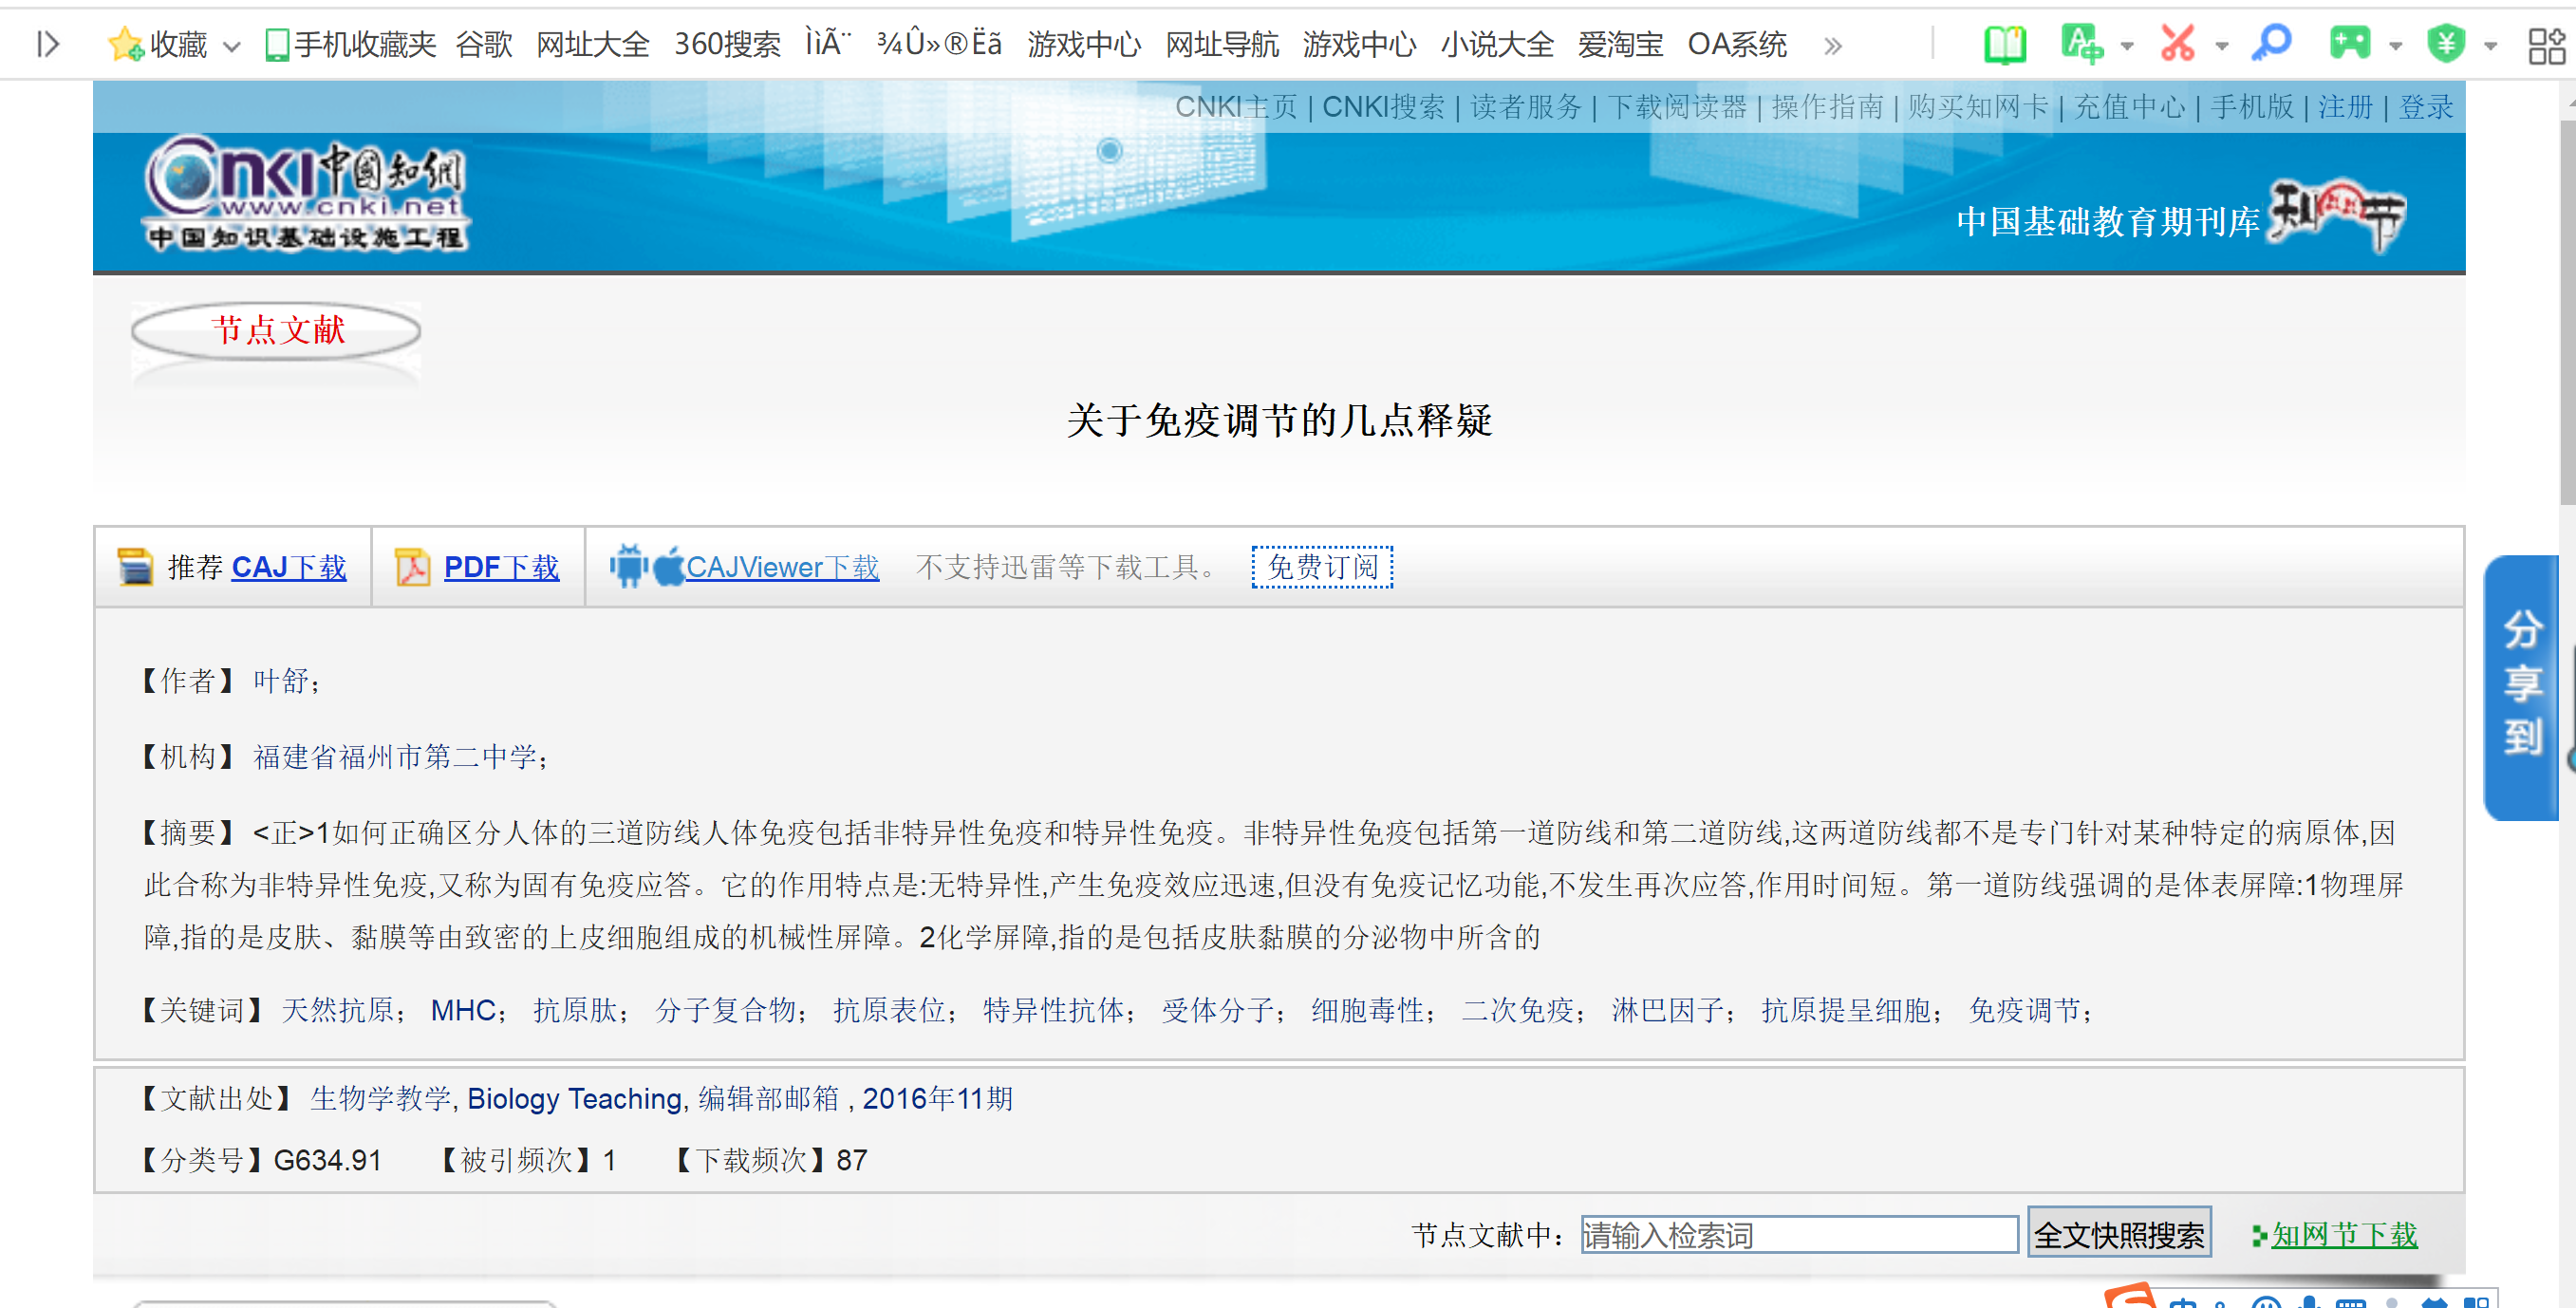
Task: Focus the 请输入检索词 search field
Action: (x=1798, y=1234)
